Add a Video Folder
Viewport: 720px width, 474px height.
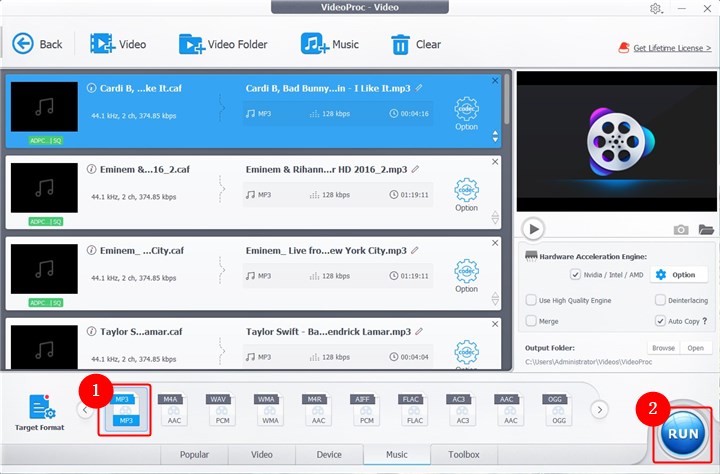pos(223,44)
